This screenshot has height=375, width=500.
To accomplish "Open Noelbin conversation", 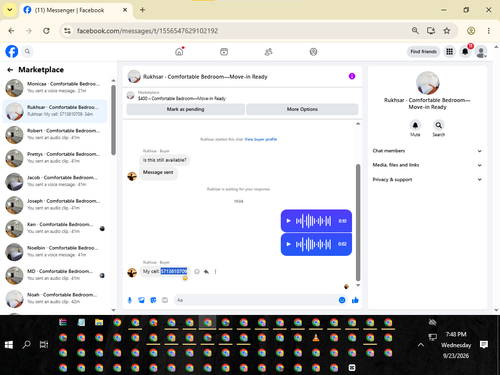I will [55, 252].
